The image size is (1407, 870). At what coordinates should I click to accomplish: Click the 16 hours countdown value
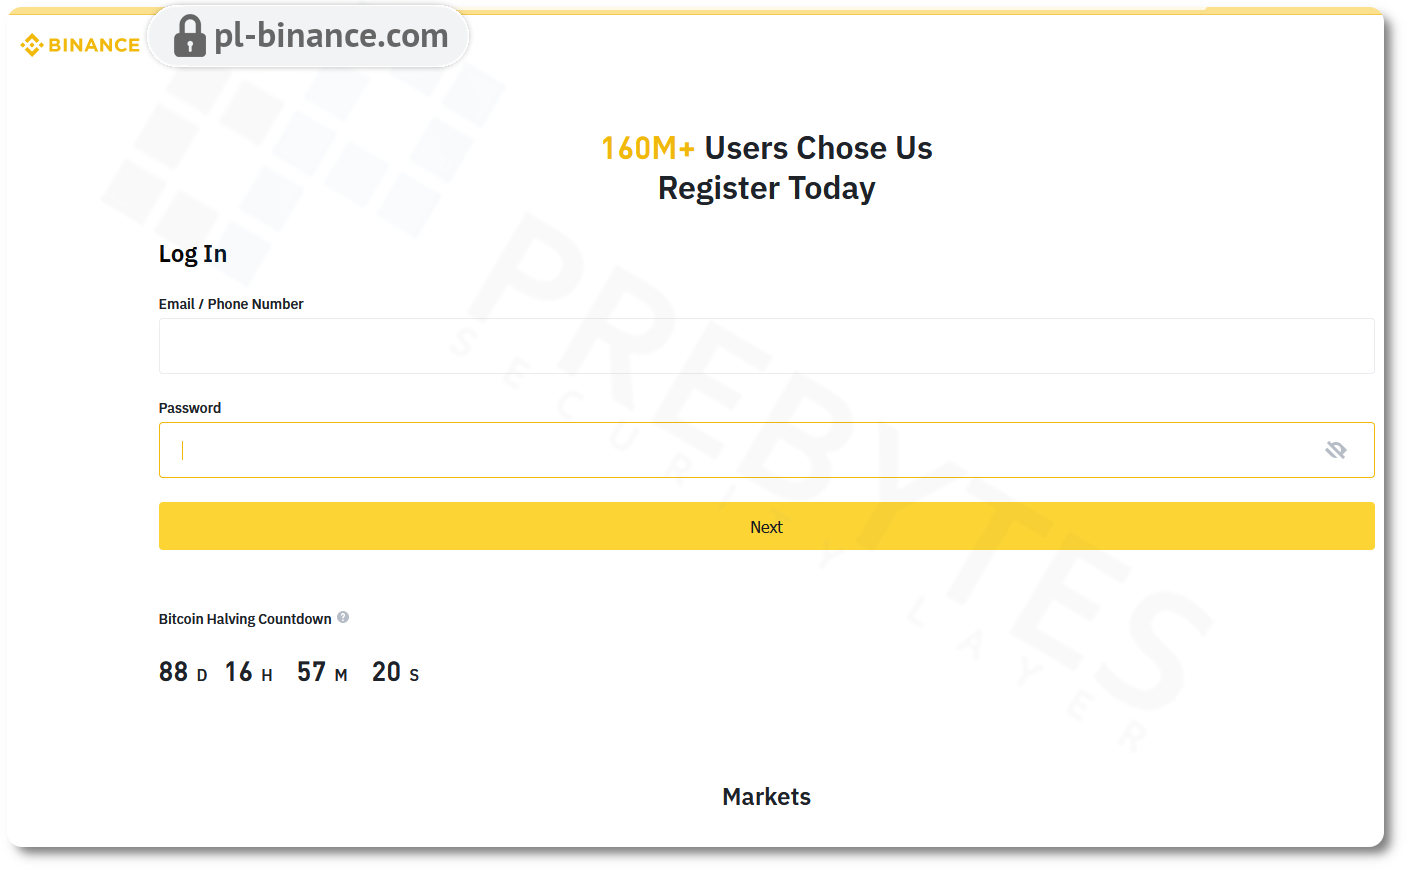[x=239, y=672]
